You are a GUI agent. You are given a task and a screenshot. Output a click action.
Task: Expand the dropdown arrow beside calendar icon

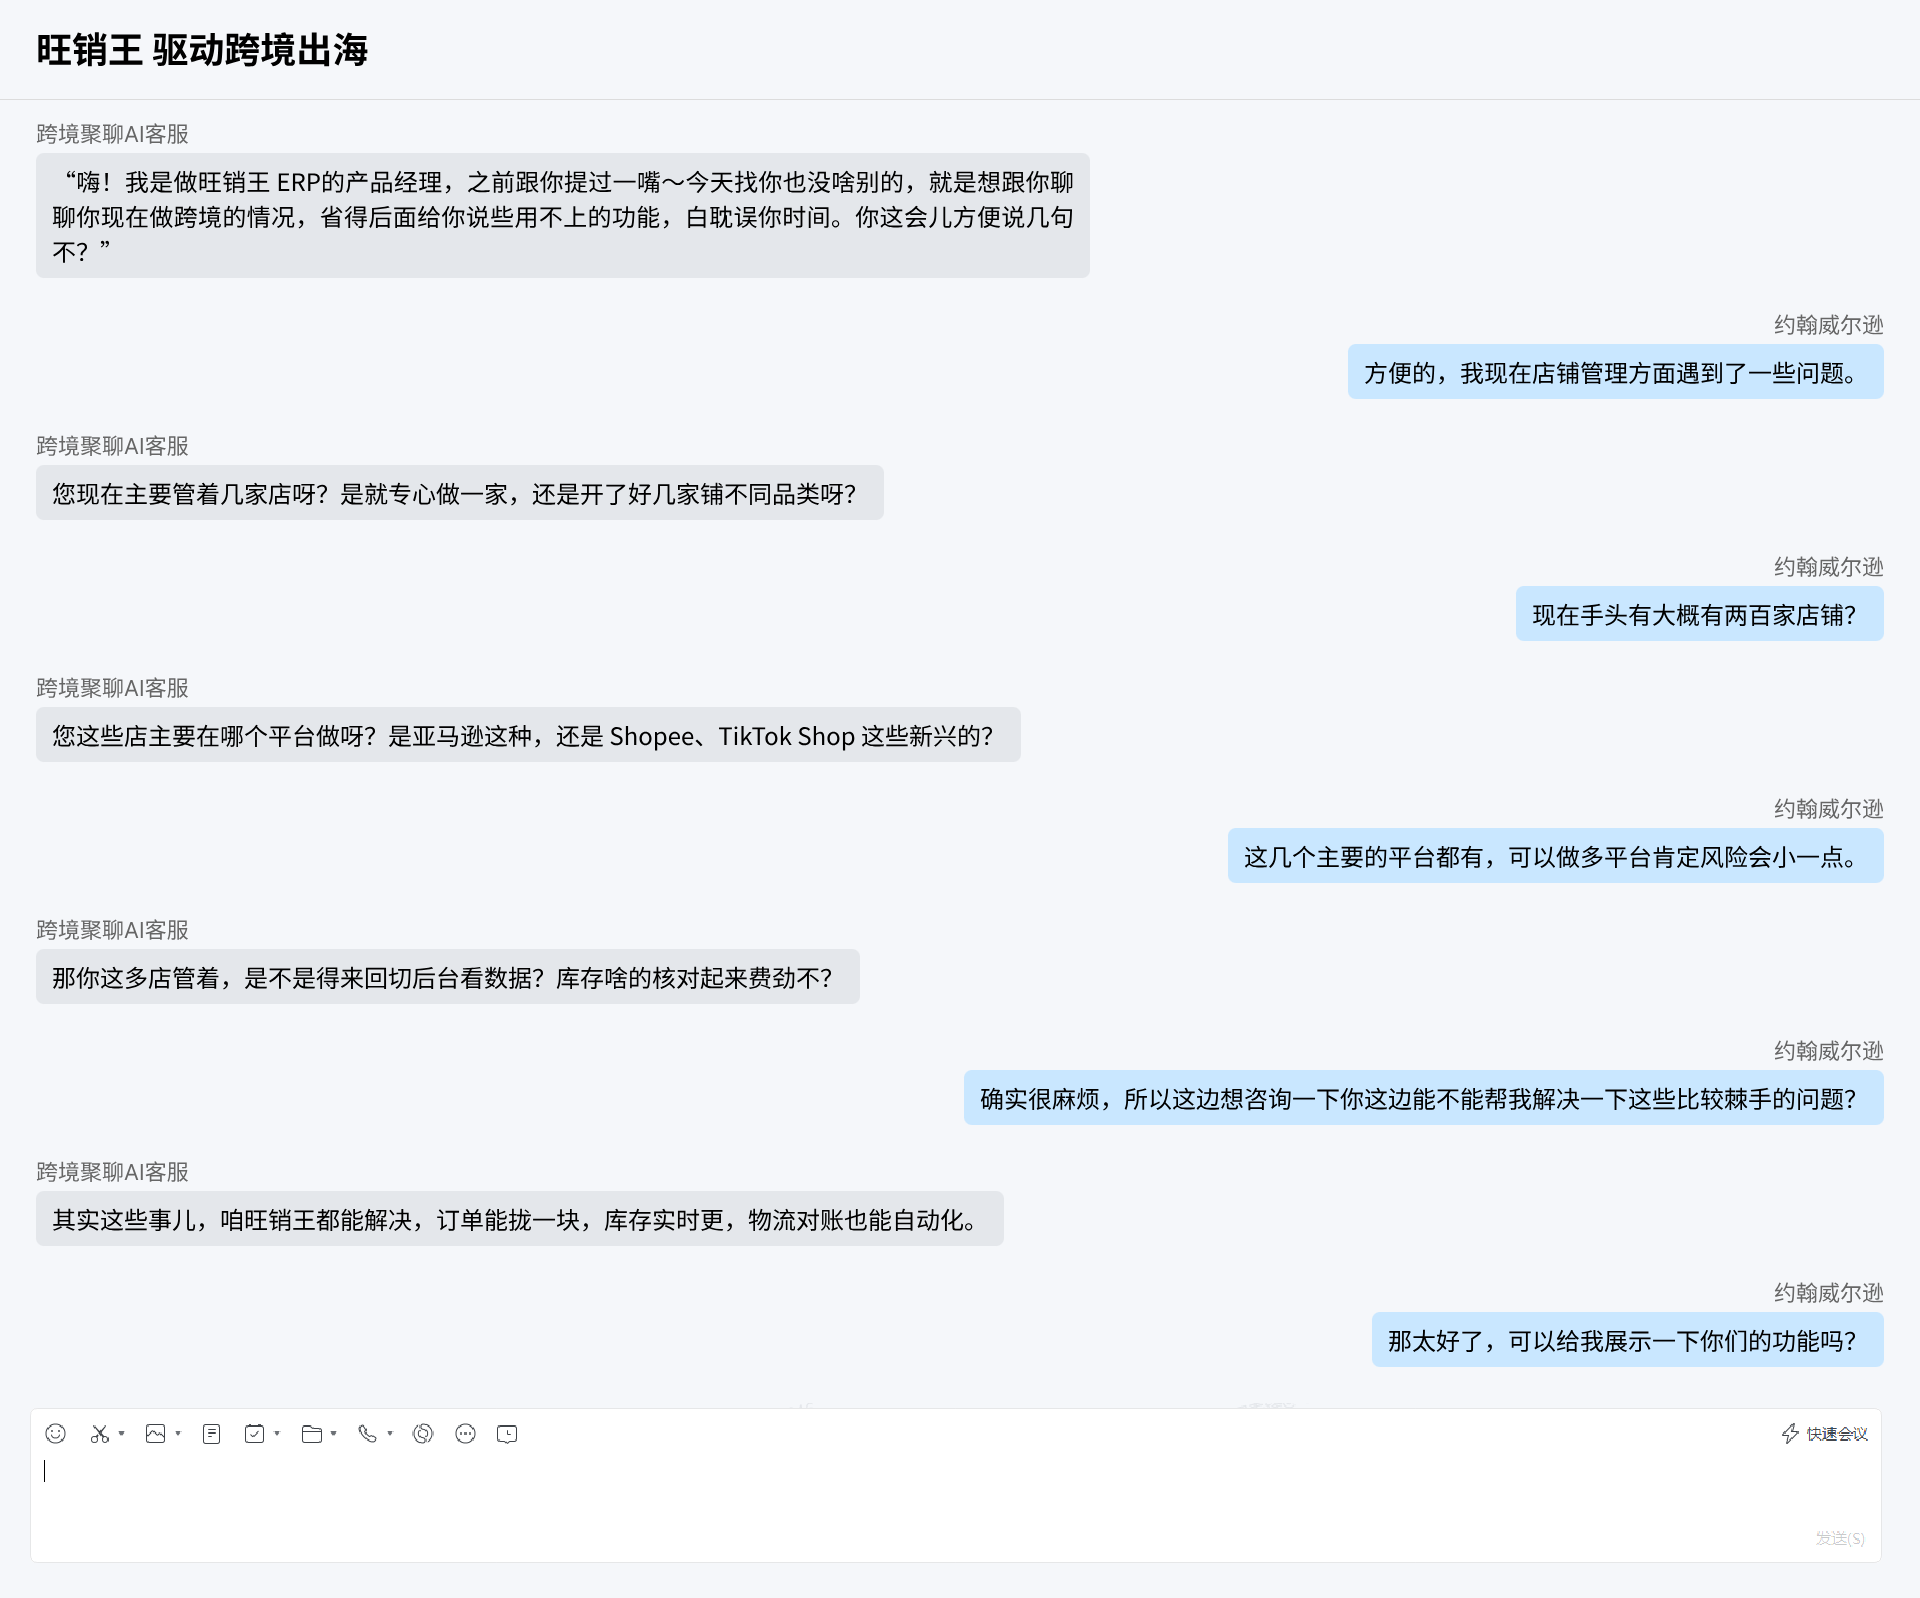coord(277,1433)
